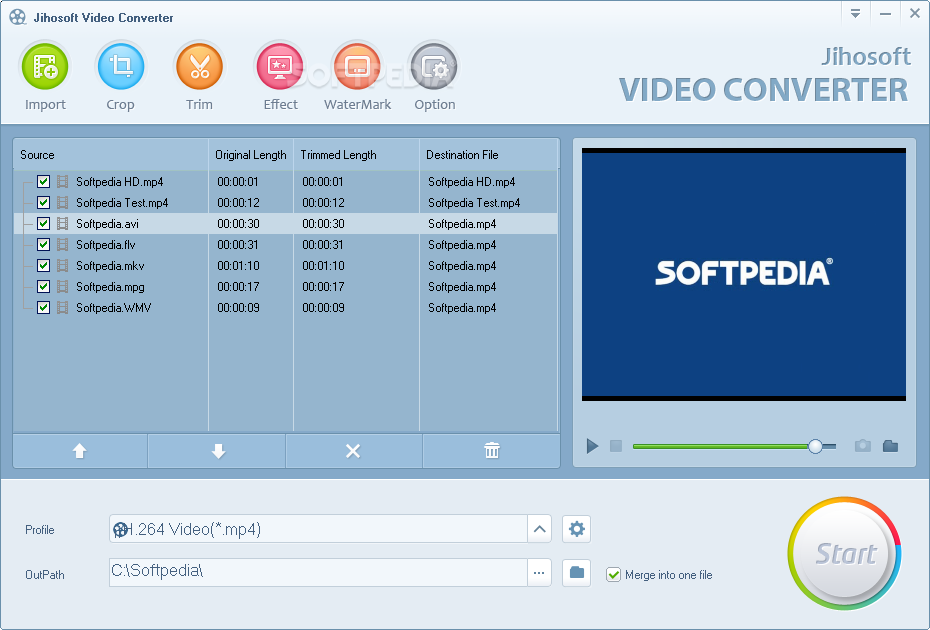Click film icon of Softpedia HD.mp4 row
Viewport: 930px width, 630px height.
pos(62,182)
